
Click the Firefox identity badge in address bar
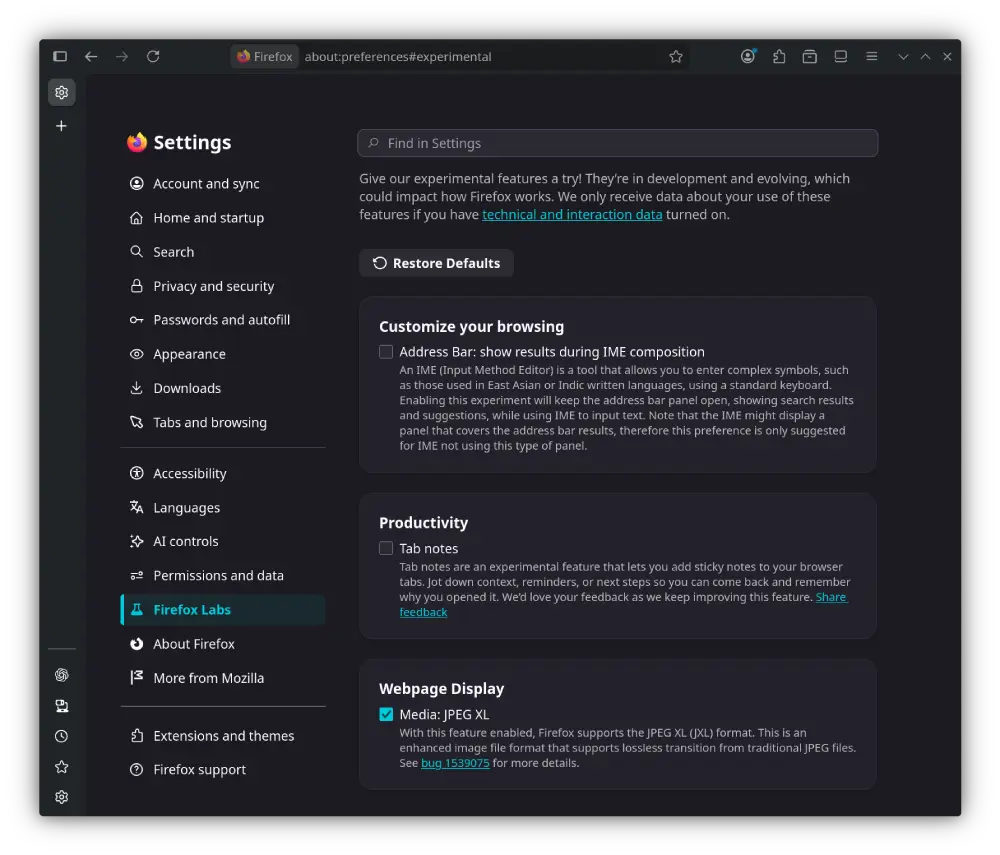265,57
